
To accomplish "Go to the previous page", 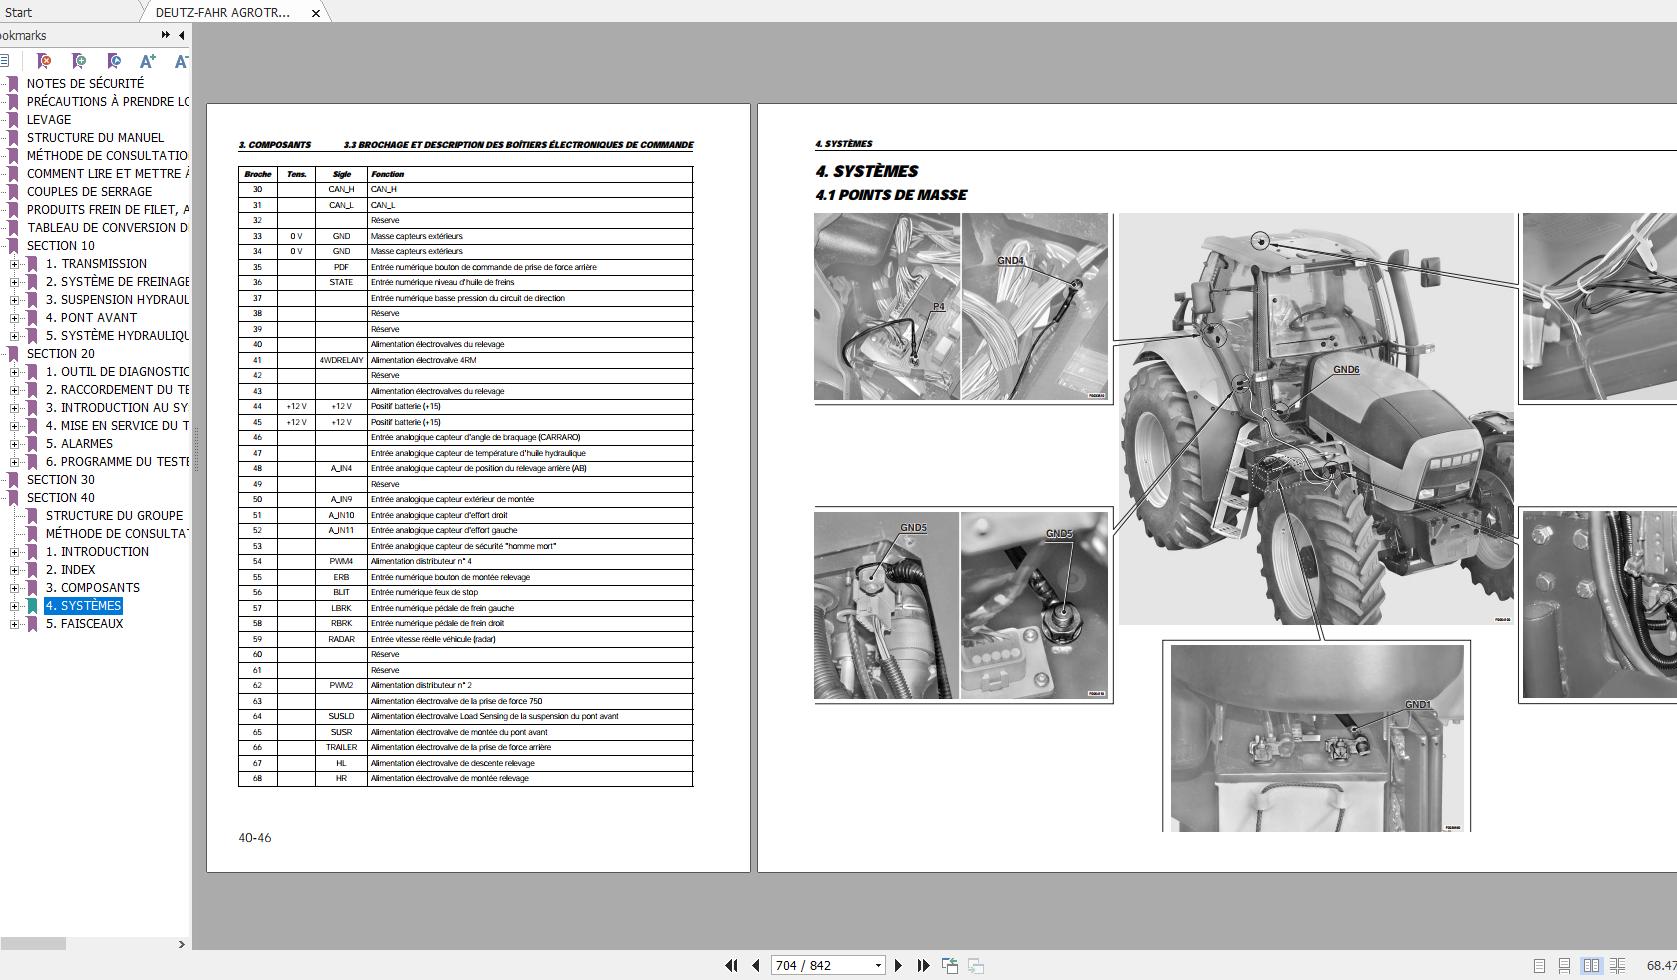I will click(756, 965).
